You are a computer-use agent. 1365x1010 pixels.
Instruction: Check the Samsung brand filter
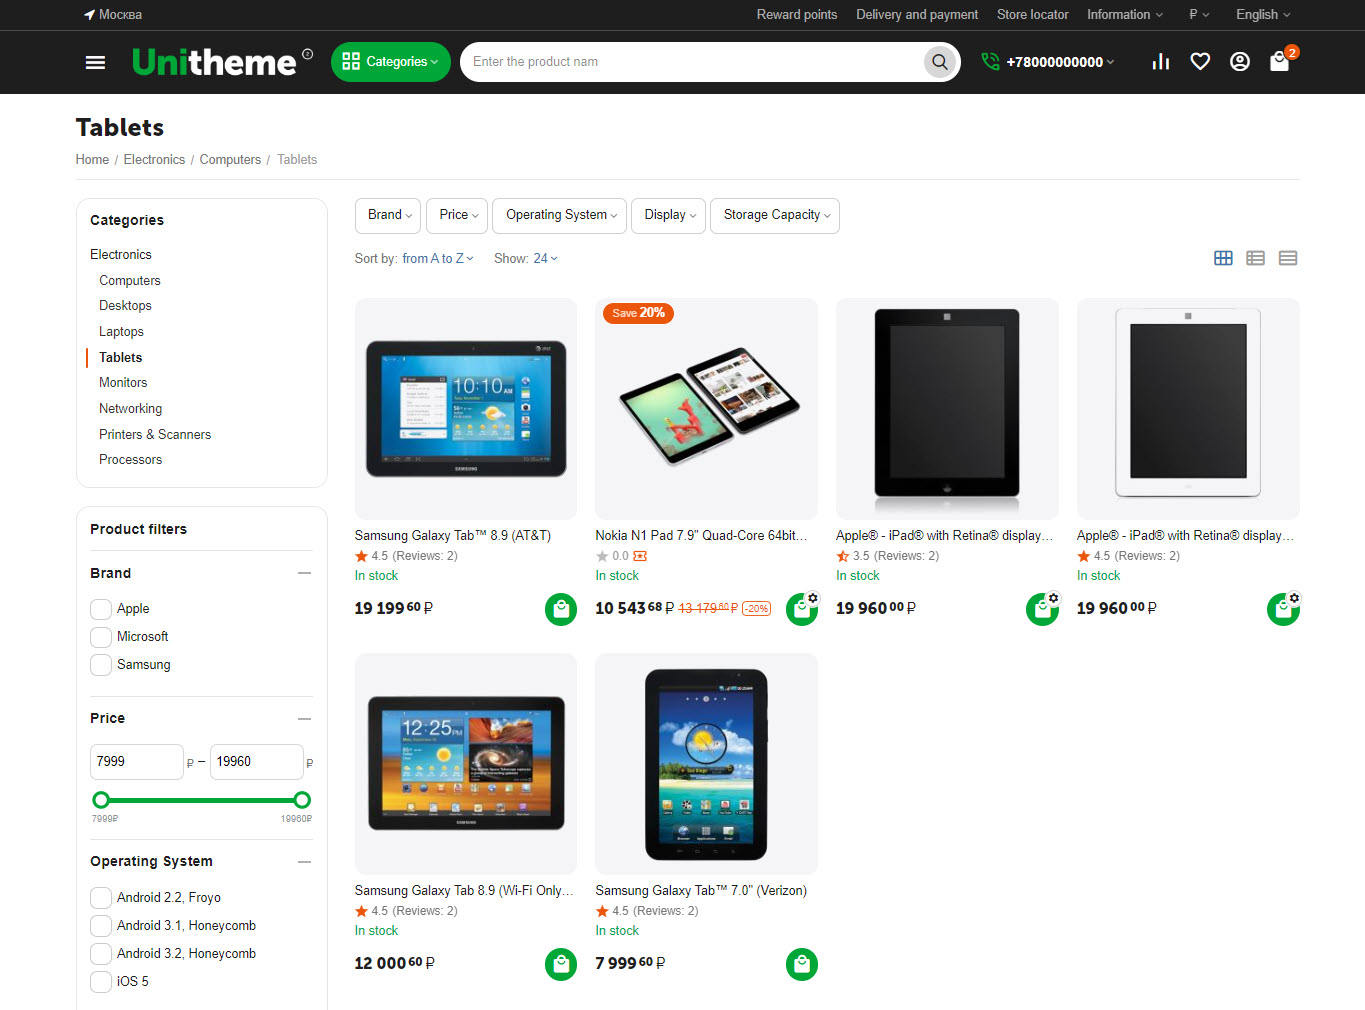pos(101,665)
